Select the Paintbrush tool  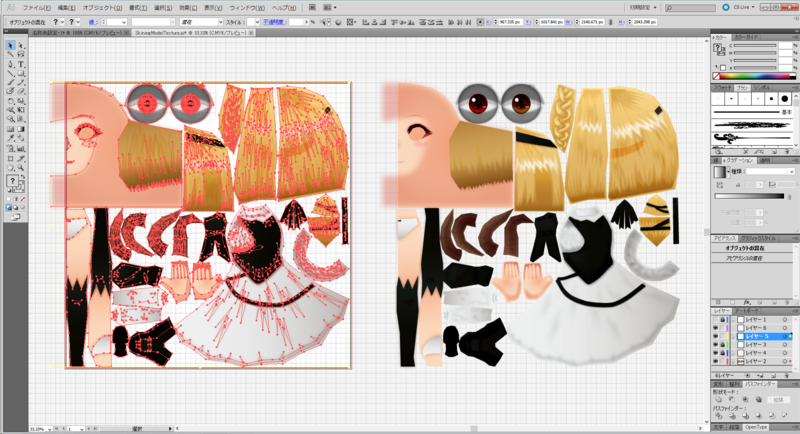(x=10, y=82)
